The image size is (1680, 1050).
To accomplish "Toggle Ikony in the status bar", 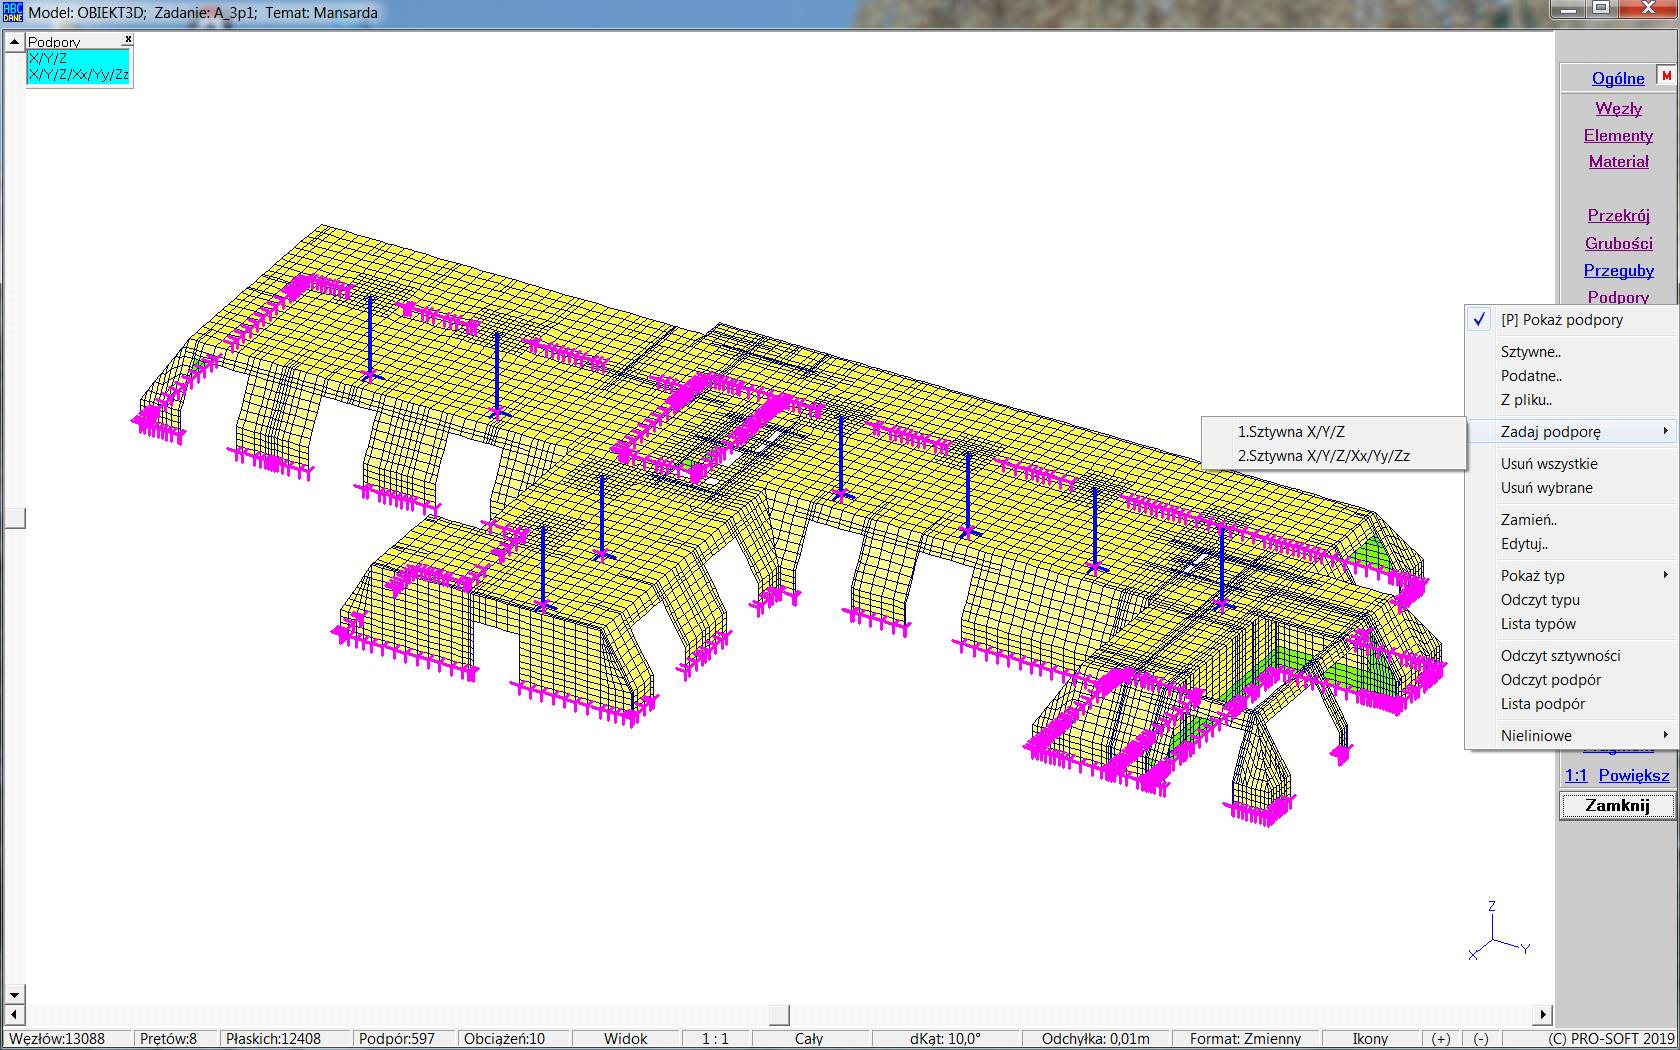I will coord(1369,1039).
